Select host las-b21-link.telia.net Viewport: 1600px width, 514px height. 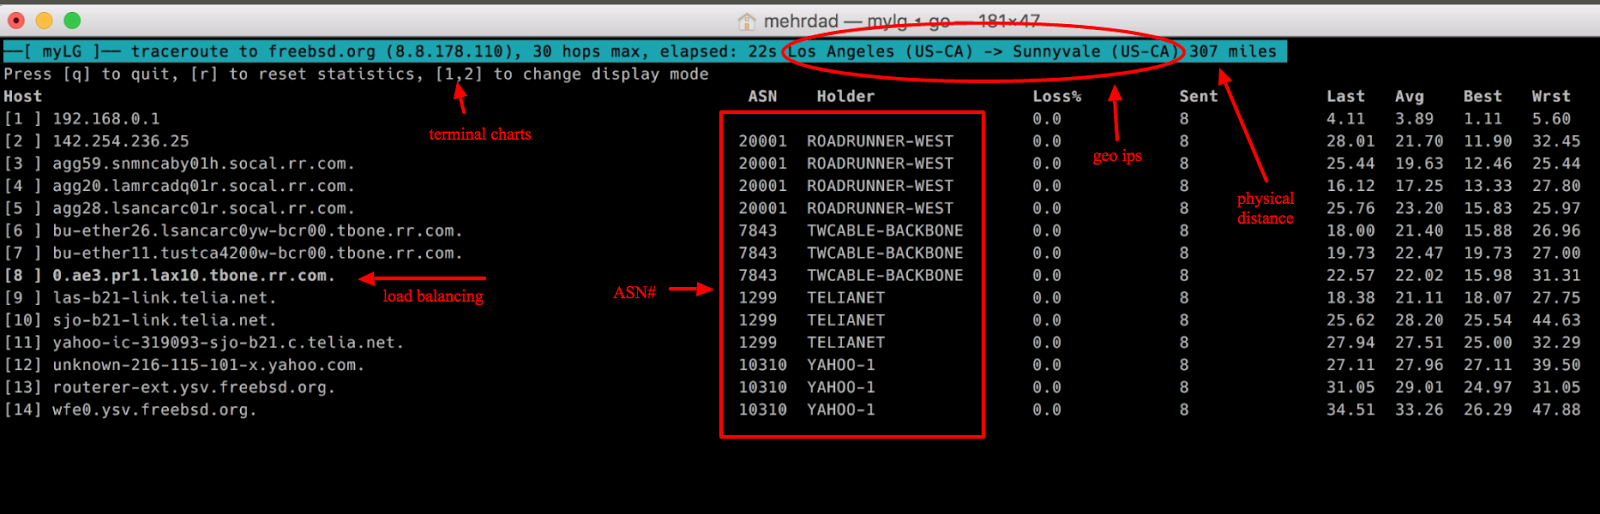(164, 298)
